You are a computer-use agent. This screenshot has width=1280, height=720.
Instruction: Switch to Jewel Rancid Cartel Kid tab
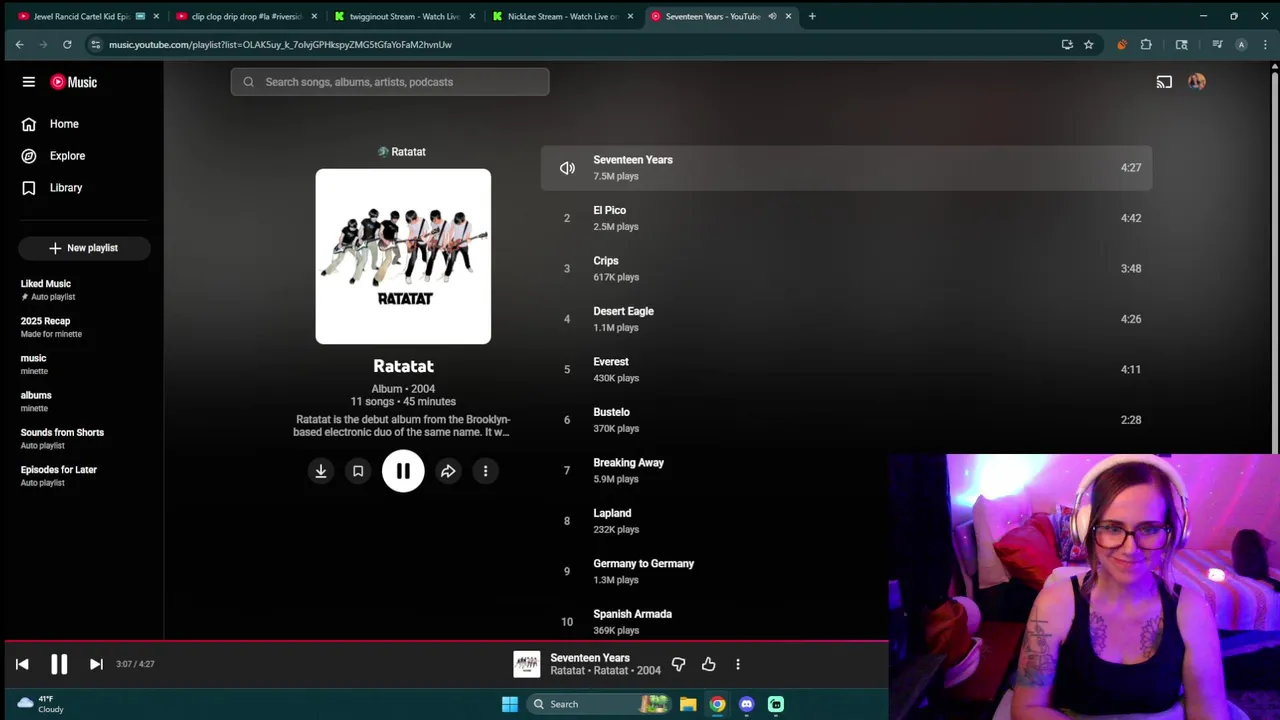(88, 16)
